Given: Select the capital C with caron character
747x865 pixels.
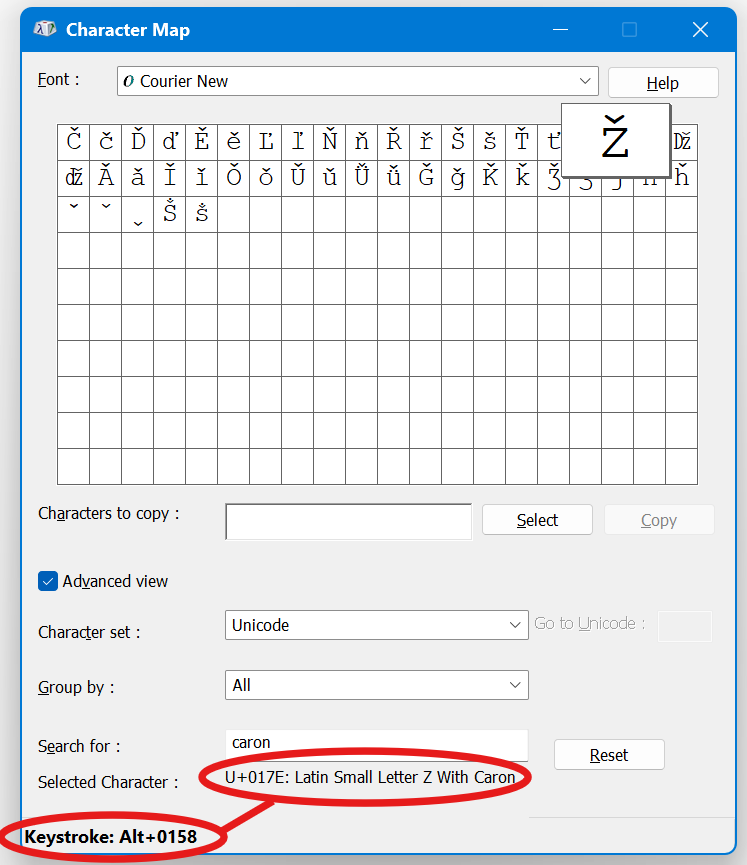Looking at the screenshot, I should pos(74,142).
